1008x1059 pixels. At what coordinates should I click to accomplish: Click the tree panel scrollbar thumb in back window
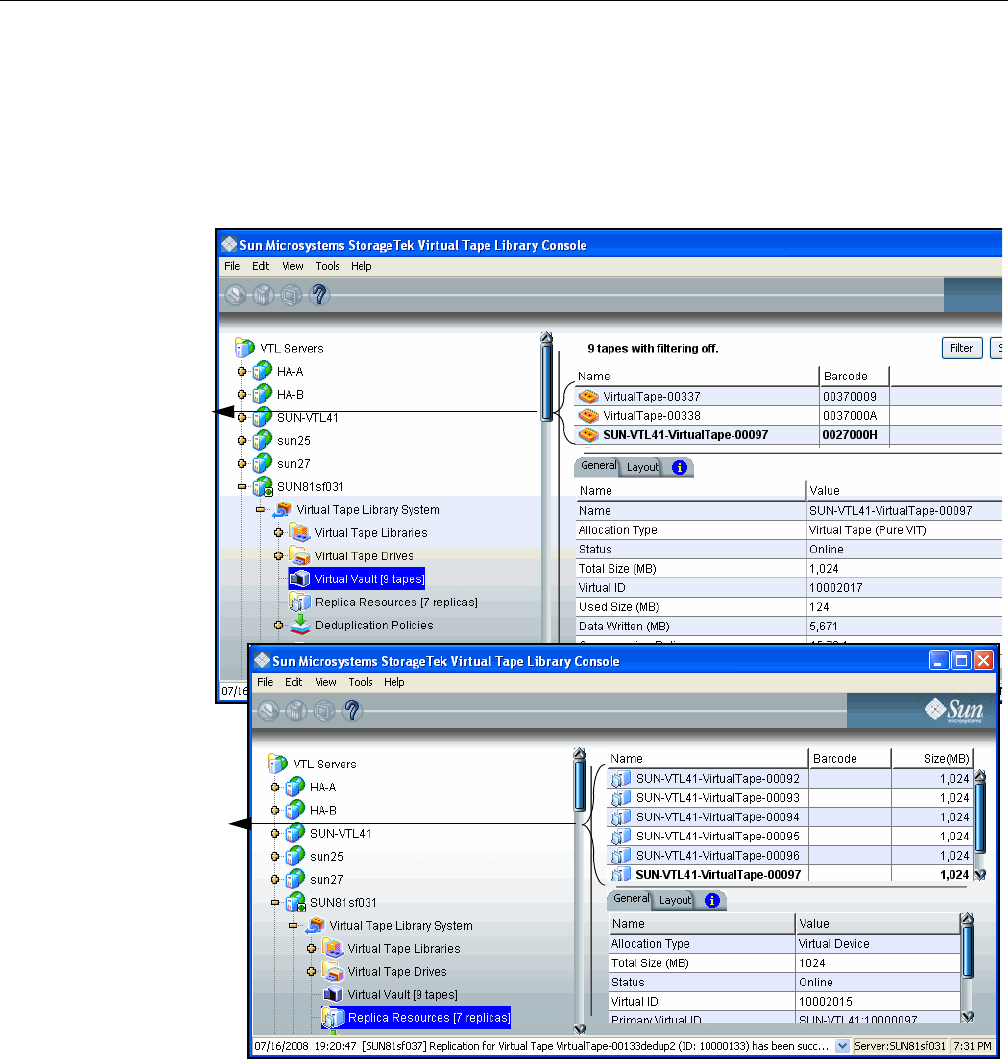click(x=547, y=382)
